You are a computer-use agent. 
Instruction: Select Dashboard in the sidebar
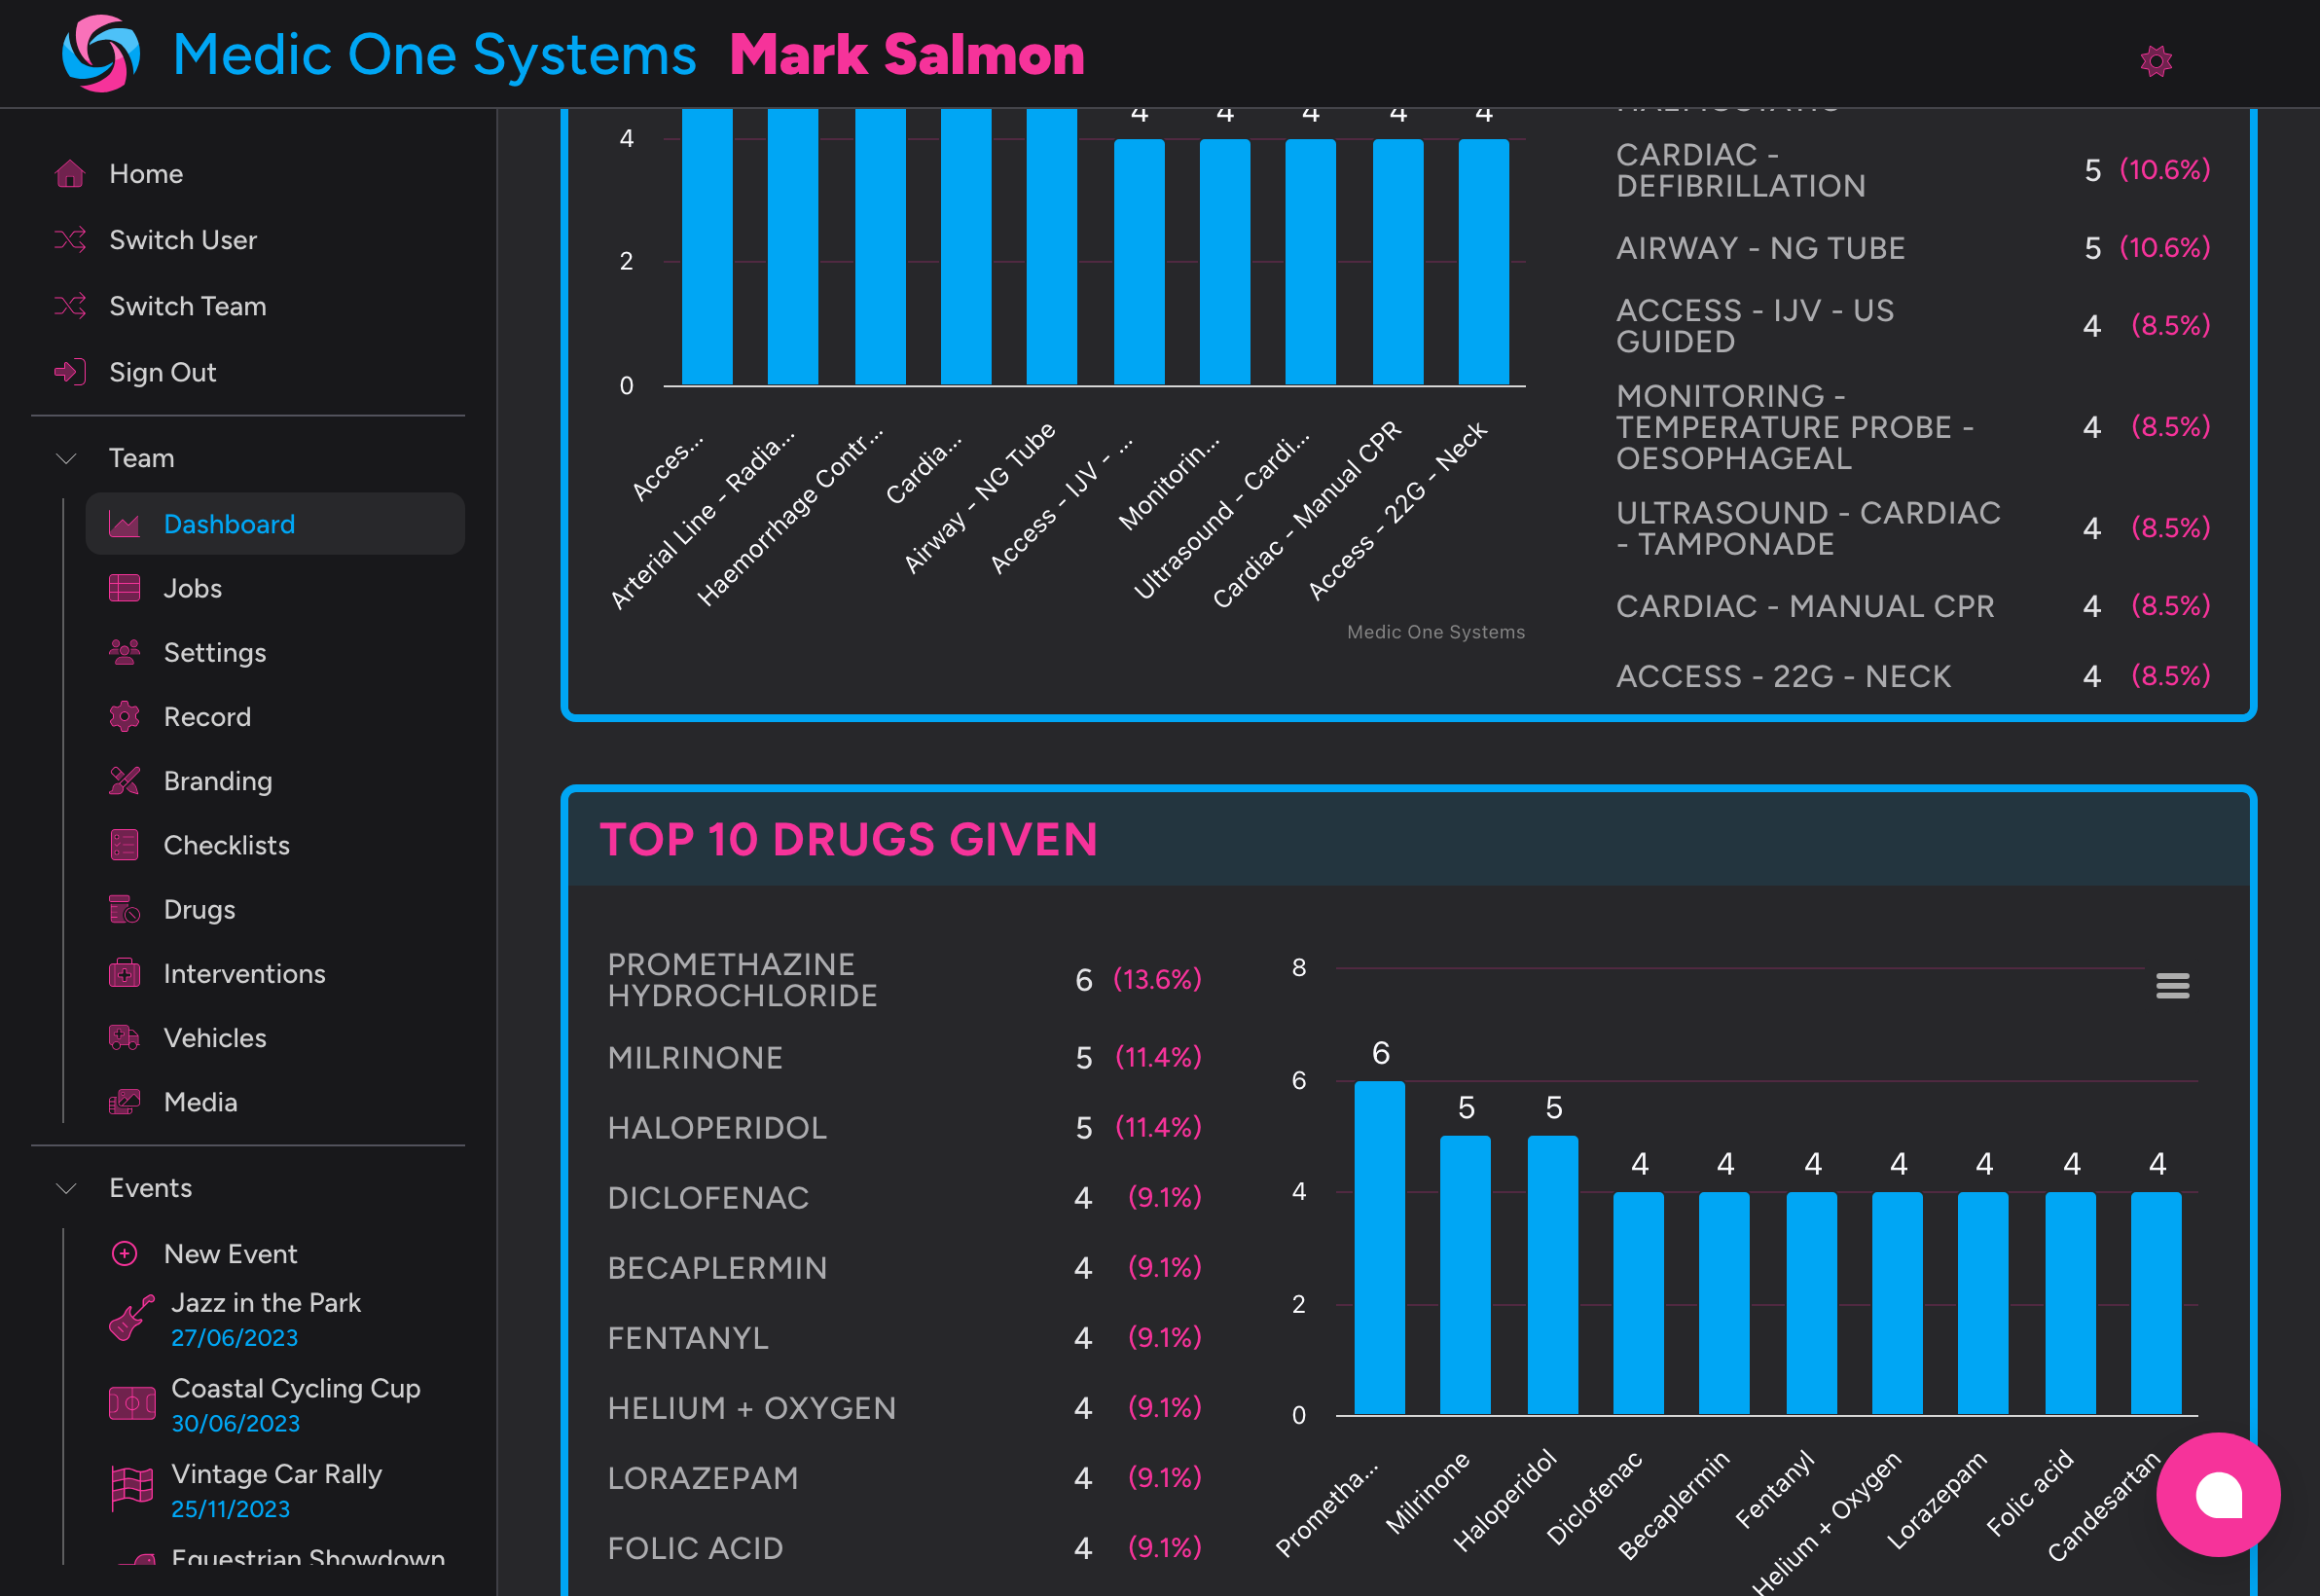click(229, 524)
